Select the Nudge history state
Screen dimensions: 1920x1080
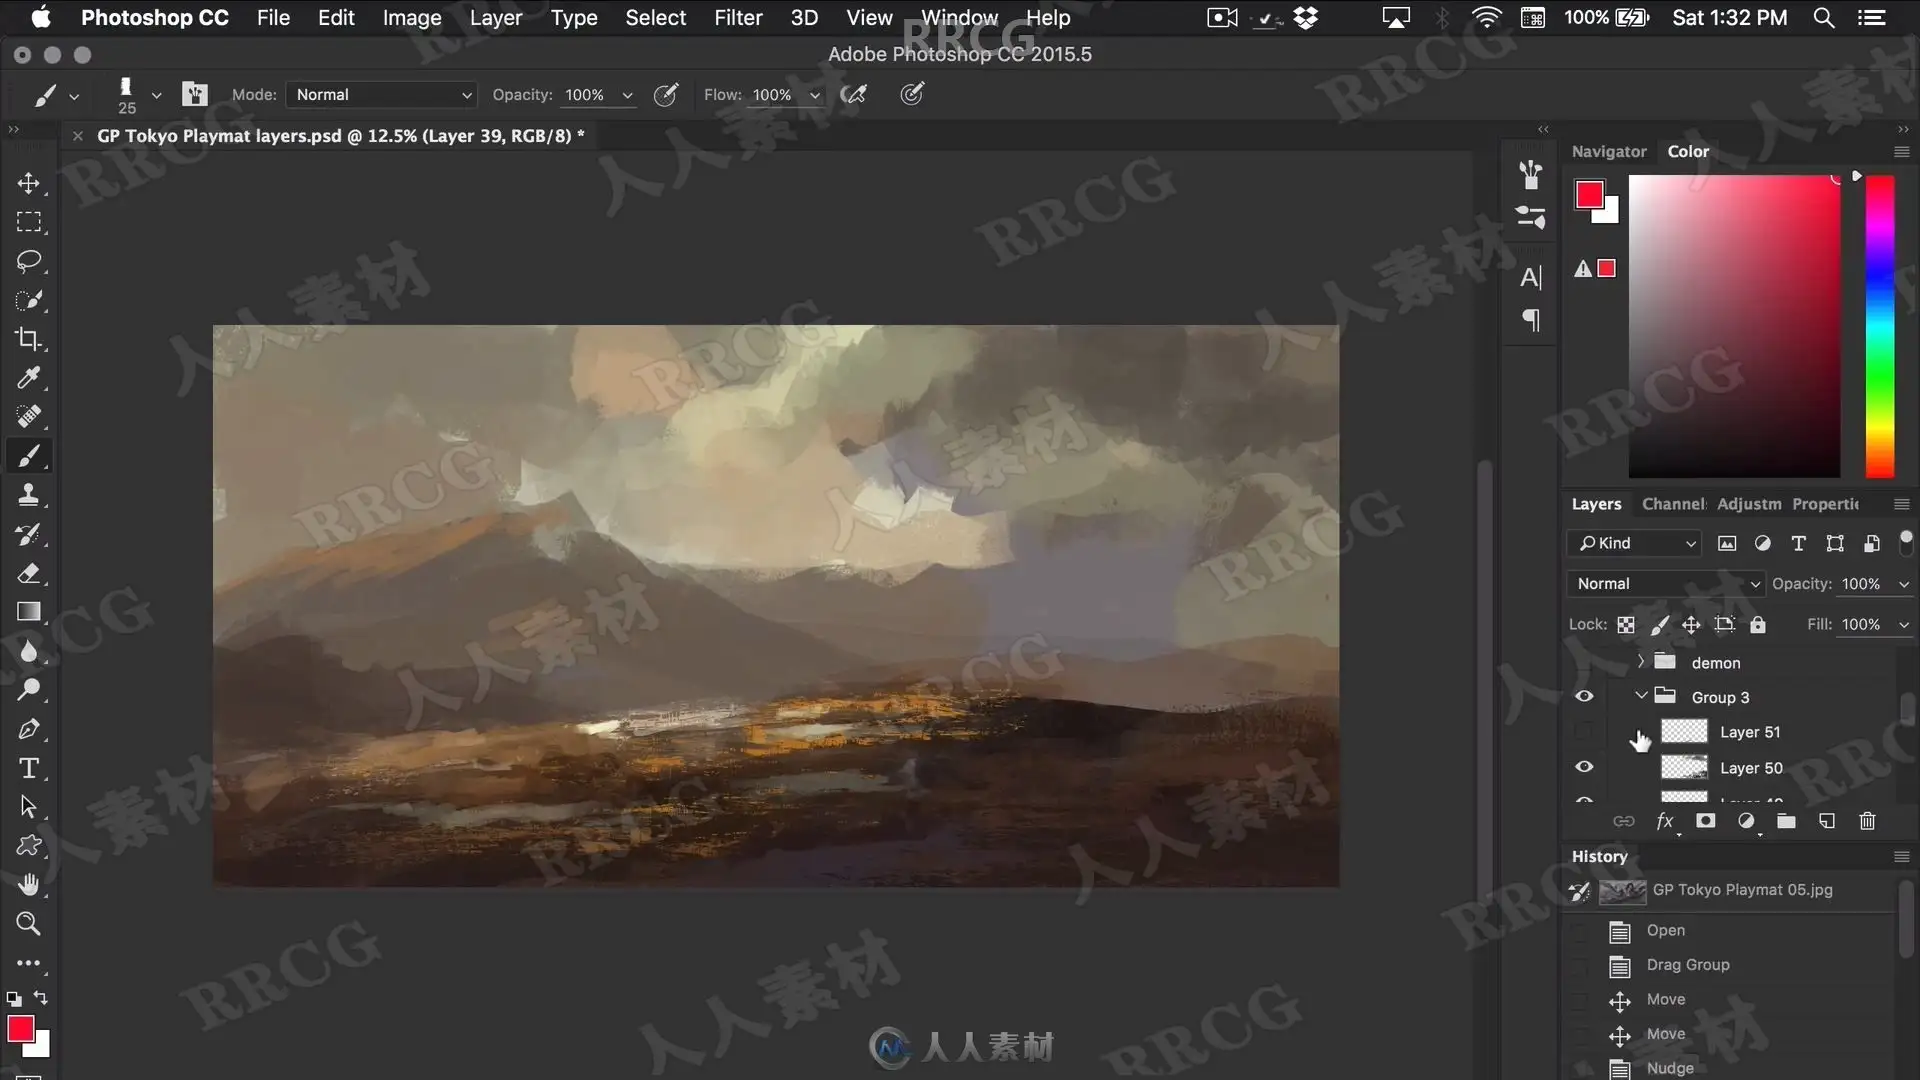coord(1670,1068)
